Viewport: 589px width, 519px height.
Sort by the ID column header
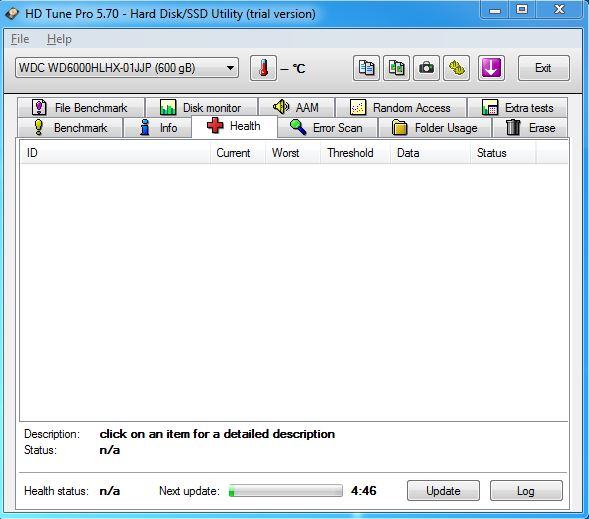115,153
